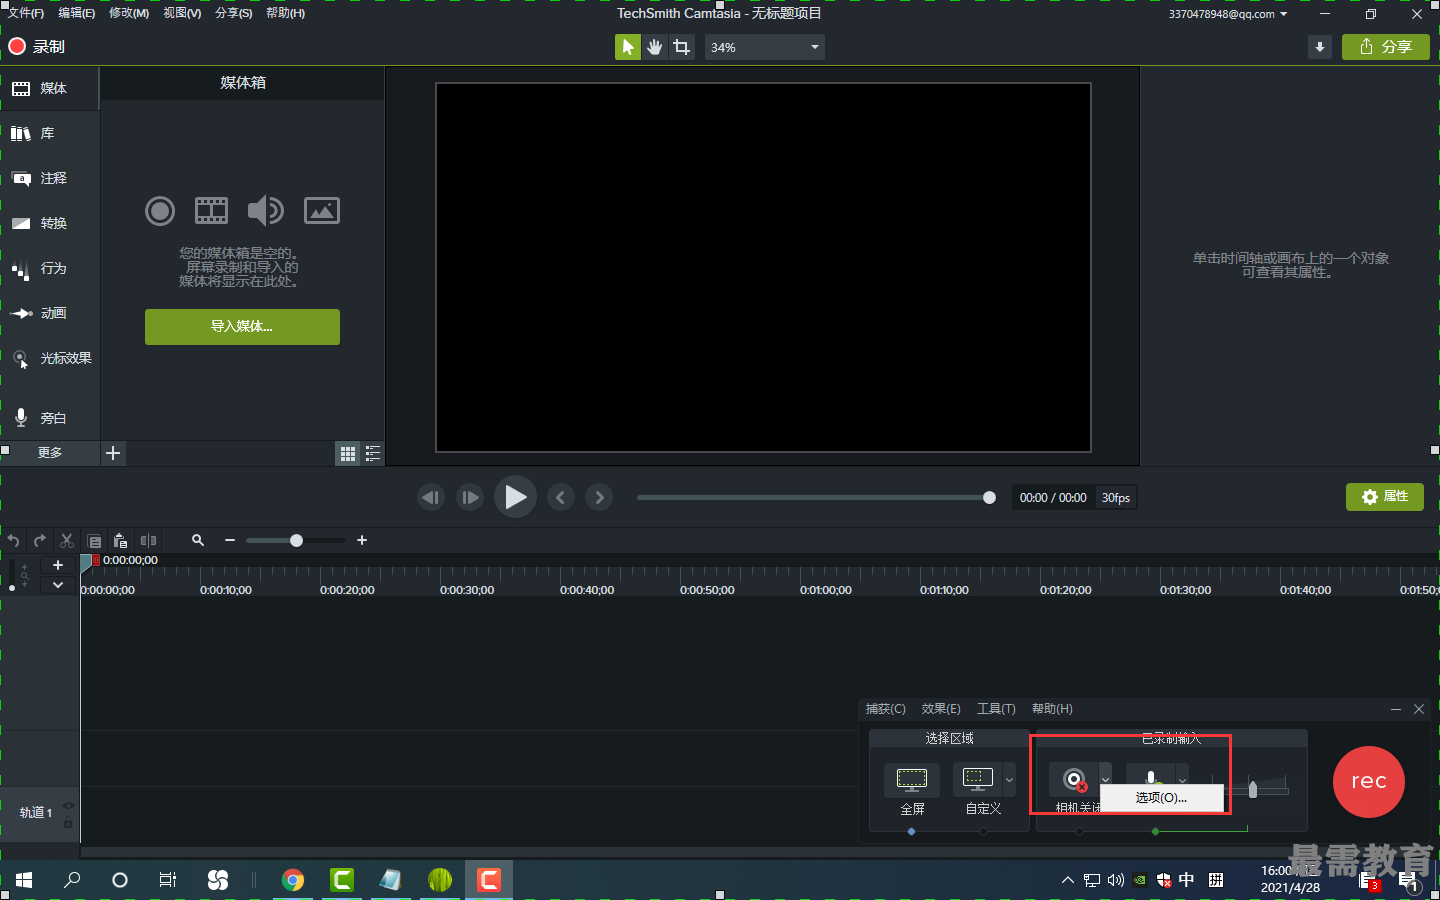Click the film strip video icon in media bin
Viewport: 1440px width, 900px height.
pos(211,210)
